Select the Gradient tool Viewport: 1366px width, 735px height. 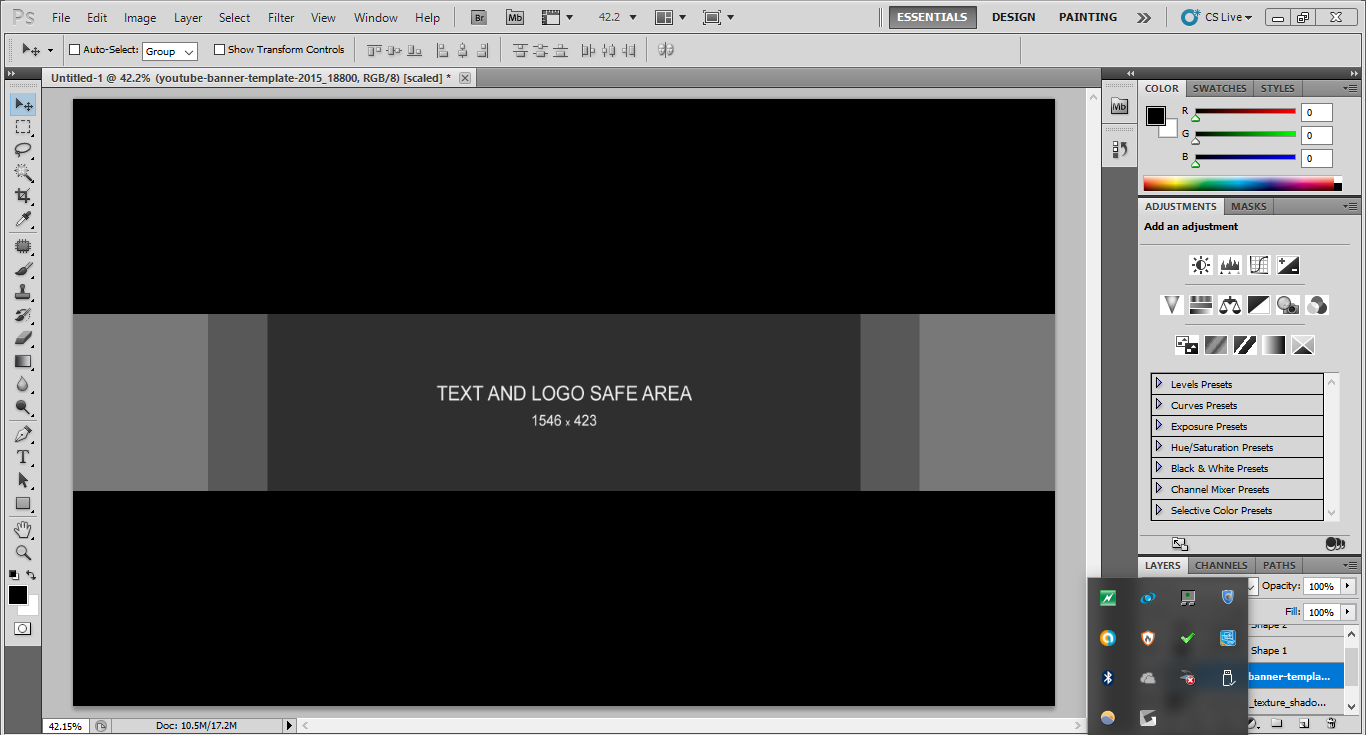pyautogui.click(x=23, y=361)
